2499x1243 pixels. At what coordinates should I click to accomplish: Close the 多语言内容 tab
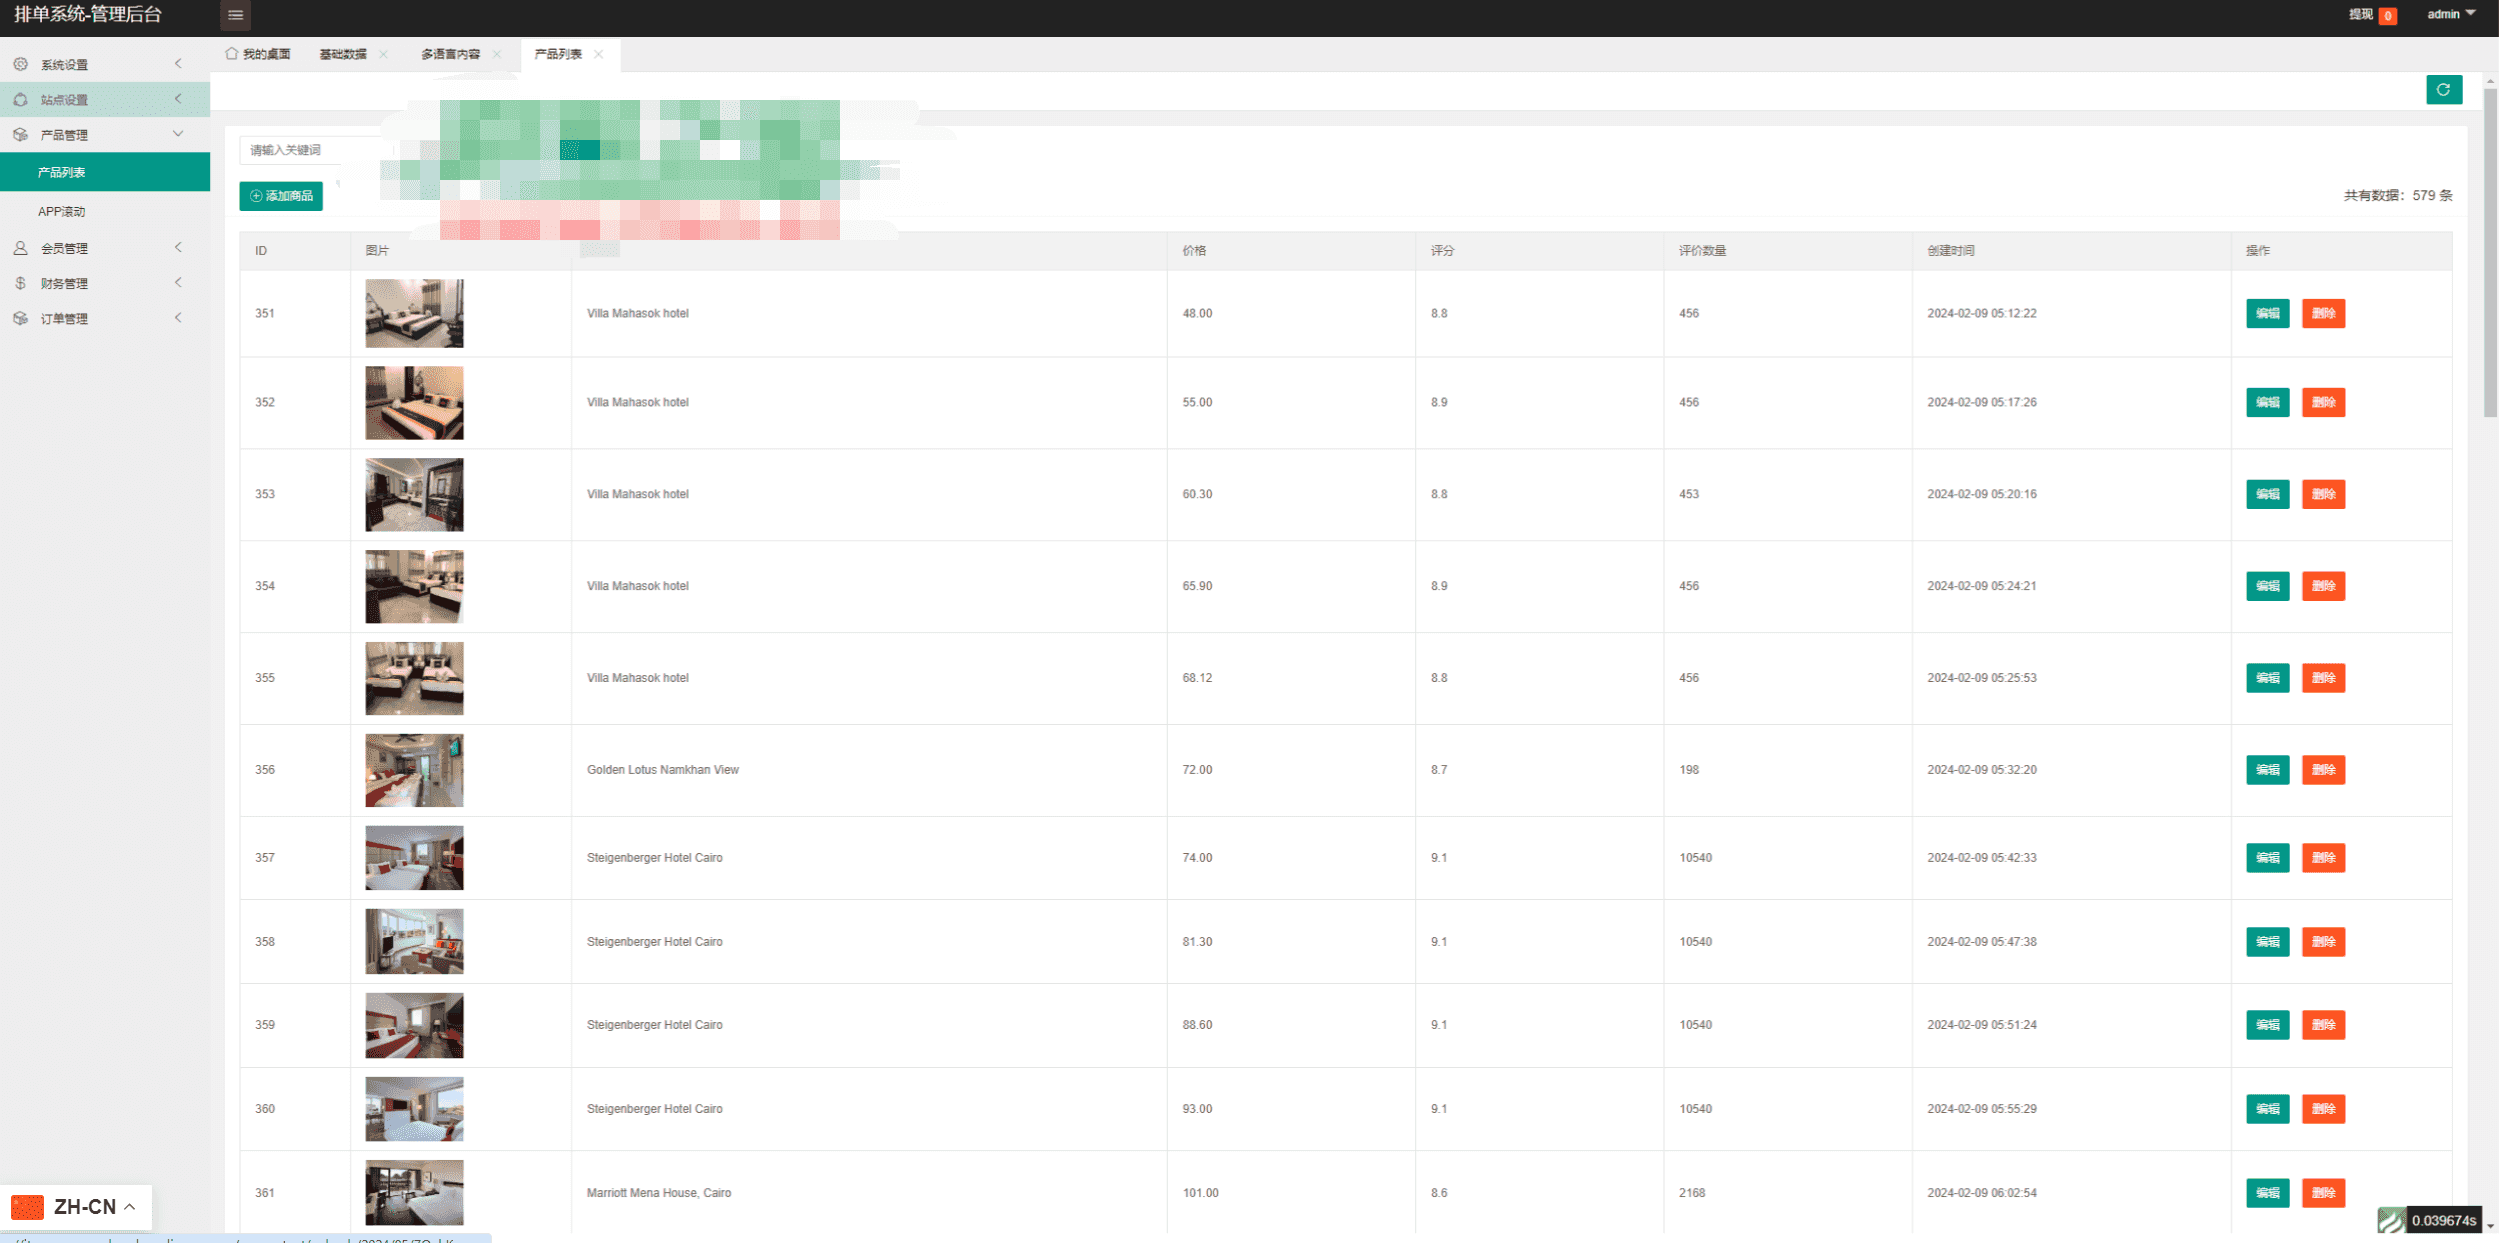tap(497, 54)
